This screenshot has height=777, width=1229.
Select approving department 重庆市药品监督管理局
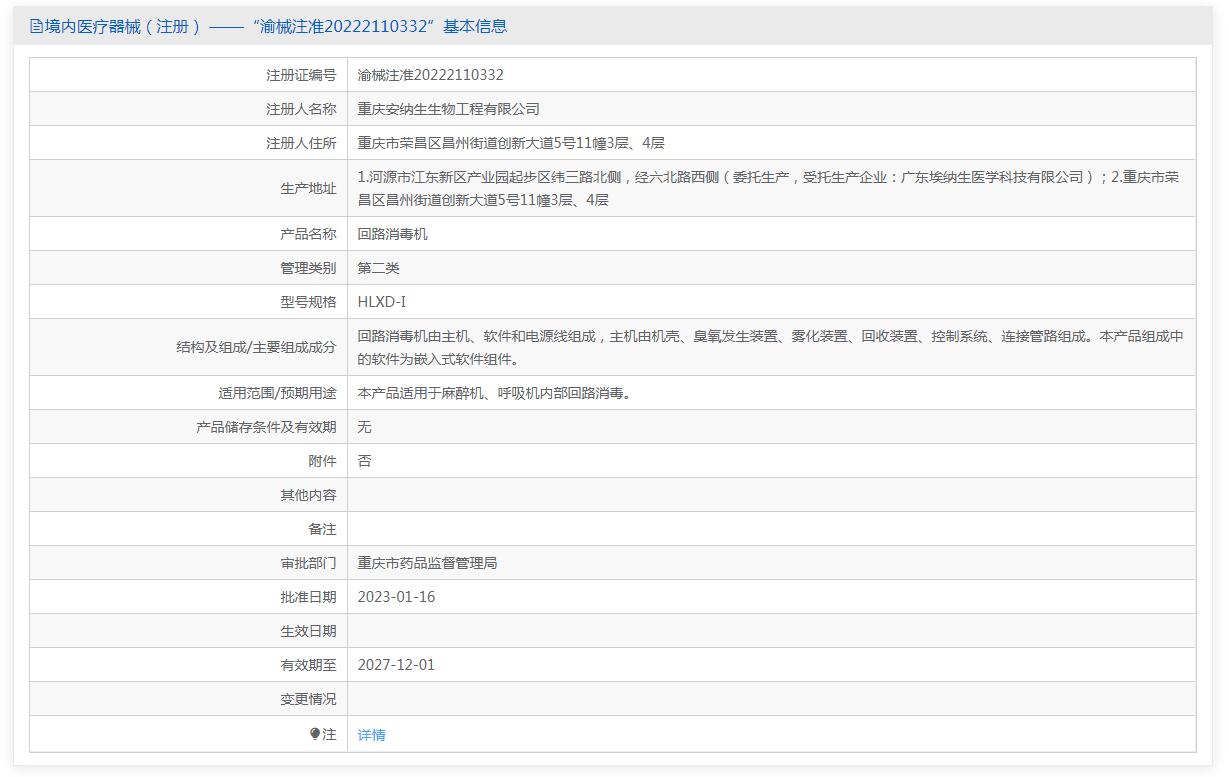pyautogui.click(x=427, y=563)
